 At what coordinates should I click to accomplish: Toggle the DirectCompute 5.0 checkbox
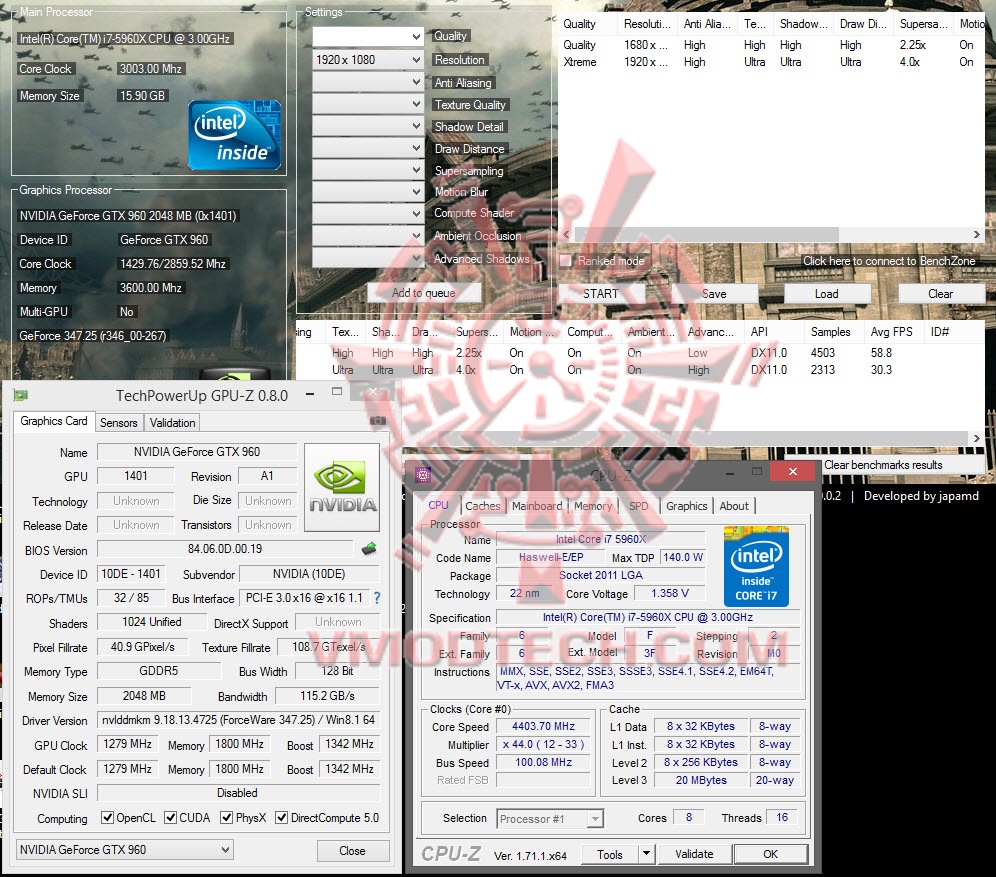pyautogui.click(x=281, y=817)
